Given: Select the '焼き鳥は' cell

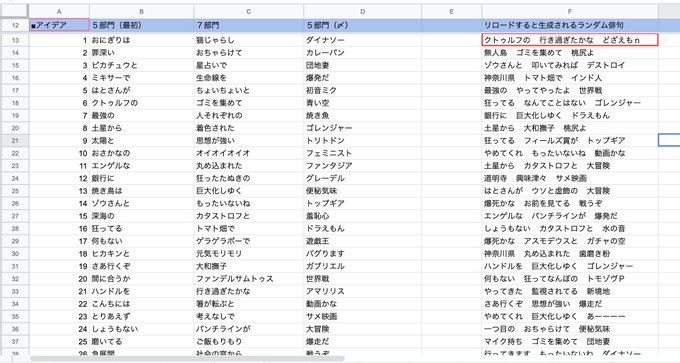Looking at the screenshot, I should tap(141, 191).
